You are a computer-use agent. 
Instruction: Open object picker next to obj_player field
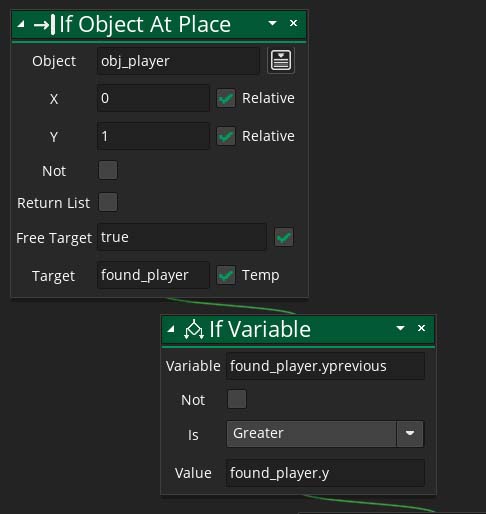(x=281, y=60)
